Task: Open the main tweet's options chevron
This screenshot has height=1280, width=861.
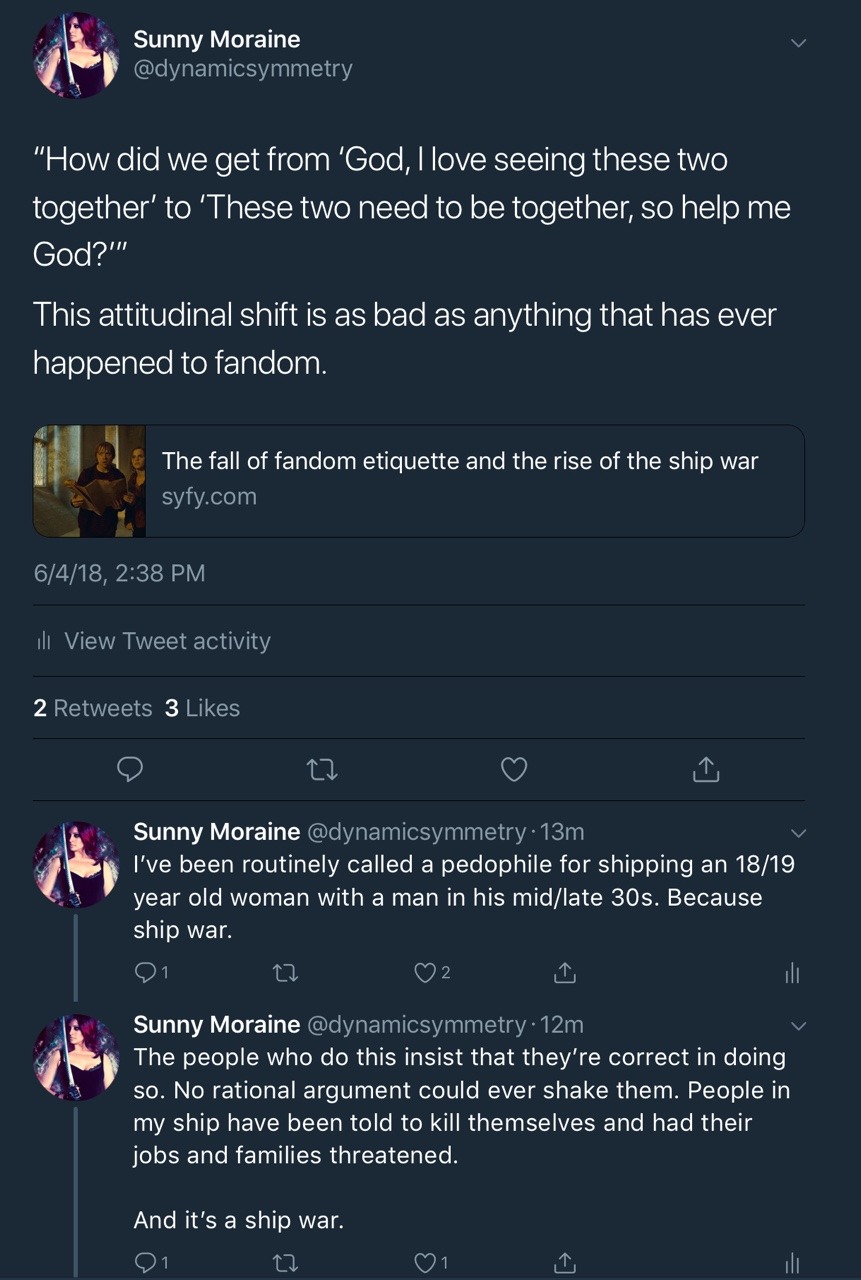Action: pos(797,43)
